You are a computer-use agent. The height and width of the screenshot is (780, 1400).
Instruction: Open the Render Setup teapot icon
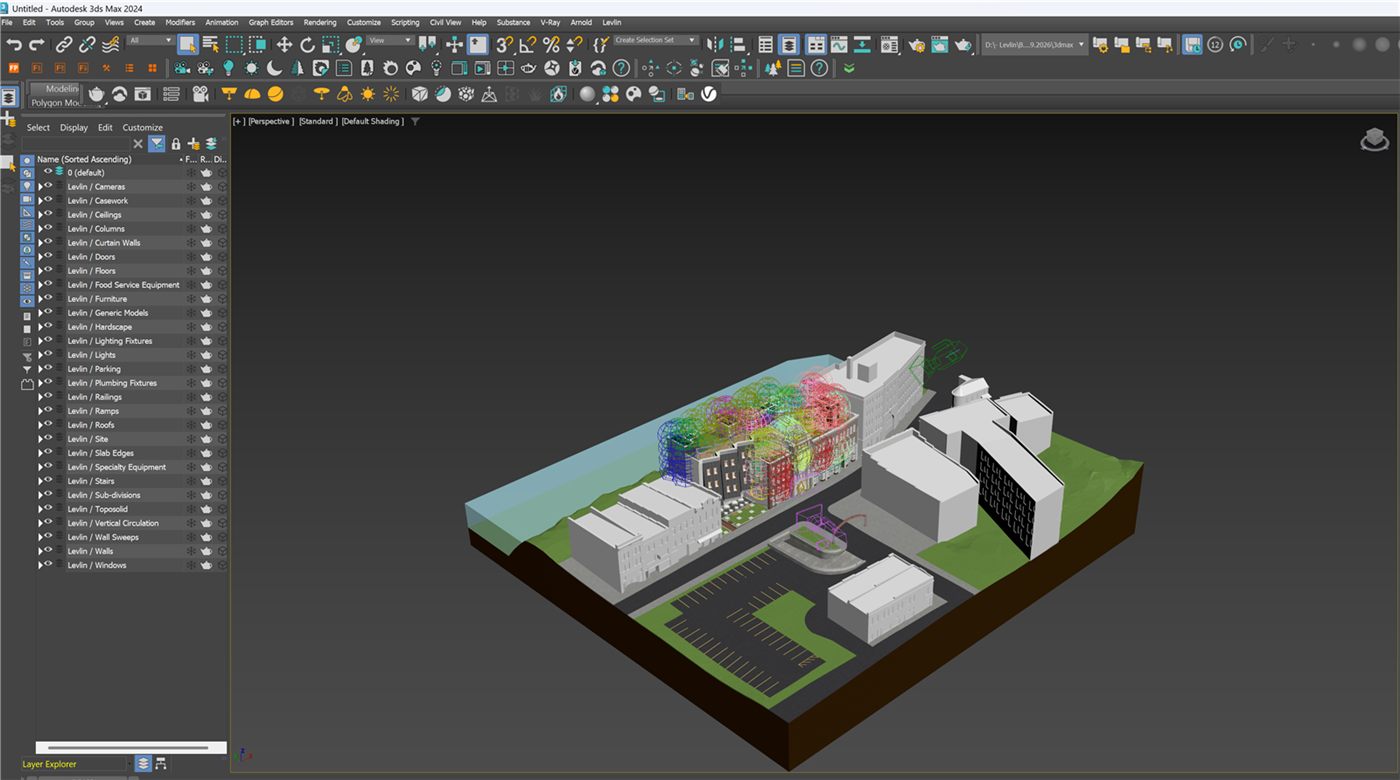click(x=917, y=44)
